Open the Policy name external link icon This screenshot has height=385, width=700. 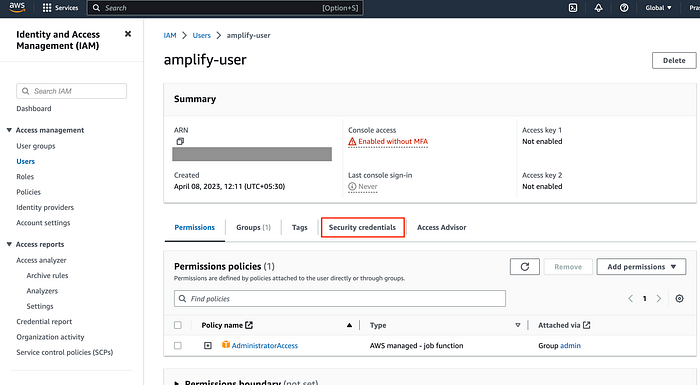(x=249, y=325)
